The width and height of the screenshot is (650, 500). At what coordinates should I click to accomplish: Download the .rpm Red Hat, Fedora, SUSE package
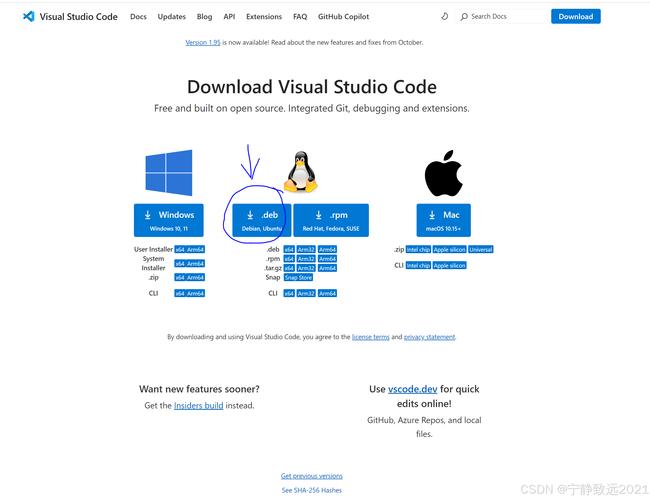331,220
